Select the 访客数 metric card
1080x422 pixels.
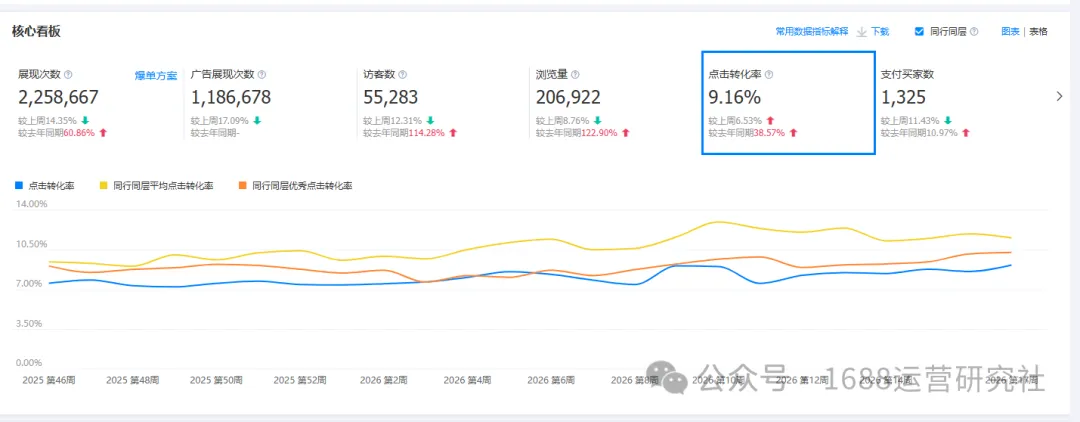(x=443, y=103)
